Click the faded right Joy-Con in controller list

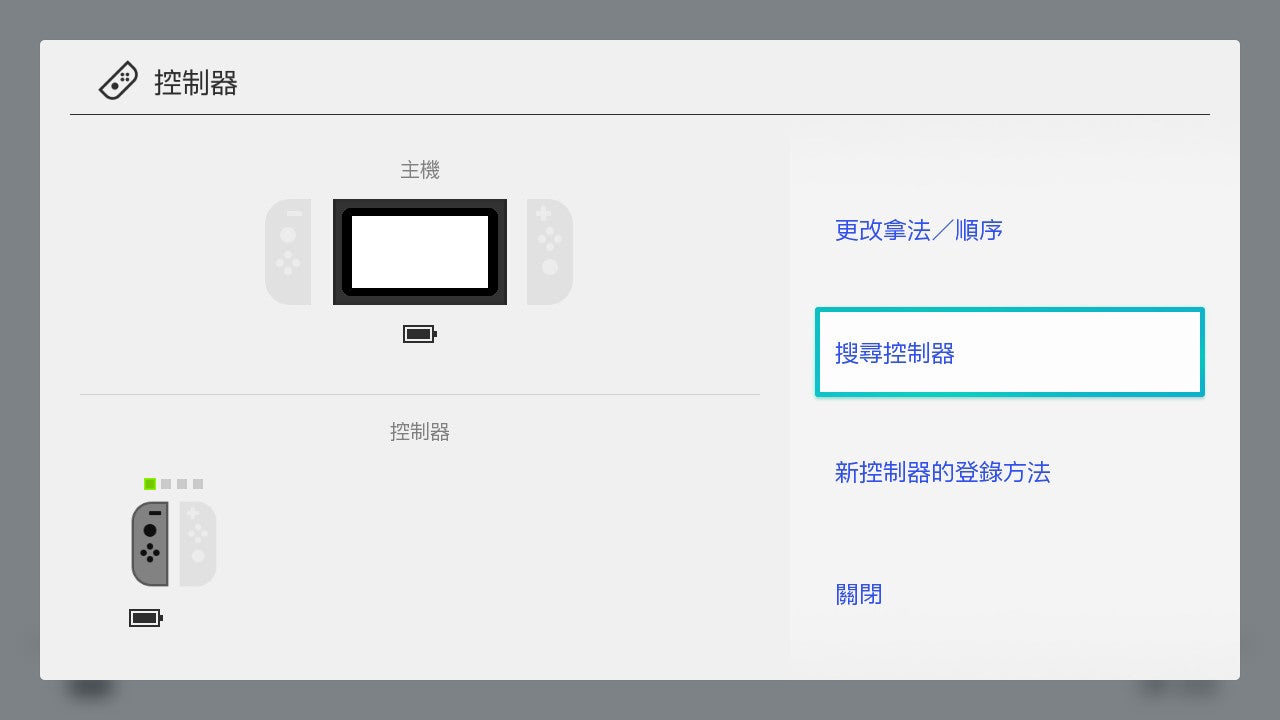(x=198, y=544)
